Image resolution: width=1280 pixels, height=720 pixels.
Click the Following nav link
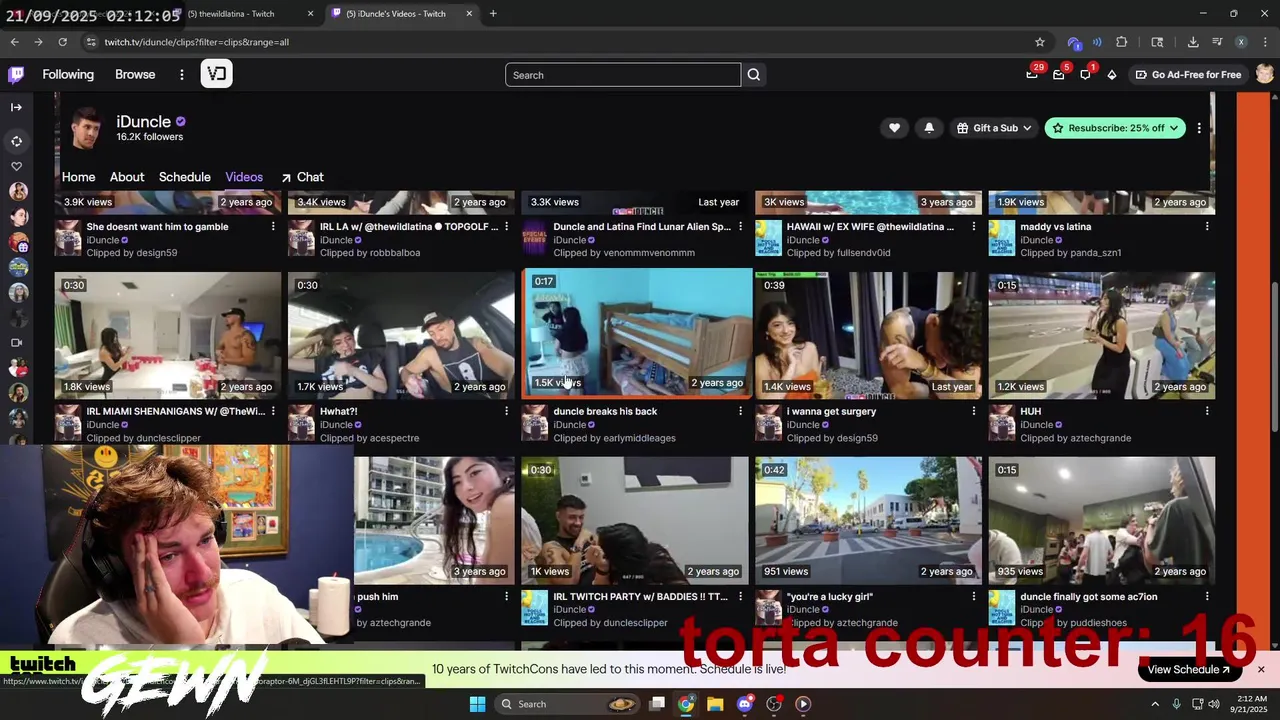point(68,74)
